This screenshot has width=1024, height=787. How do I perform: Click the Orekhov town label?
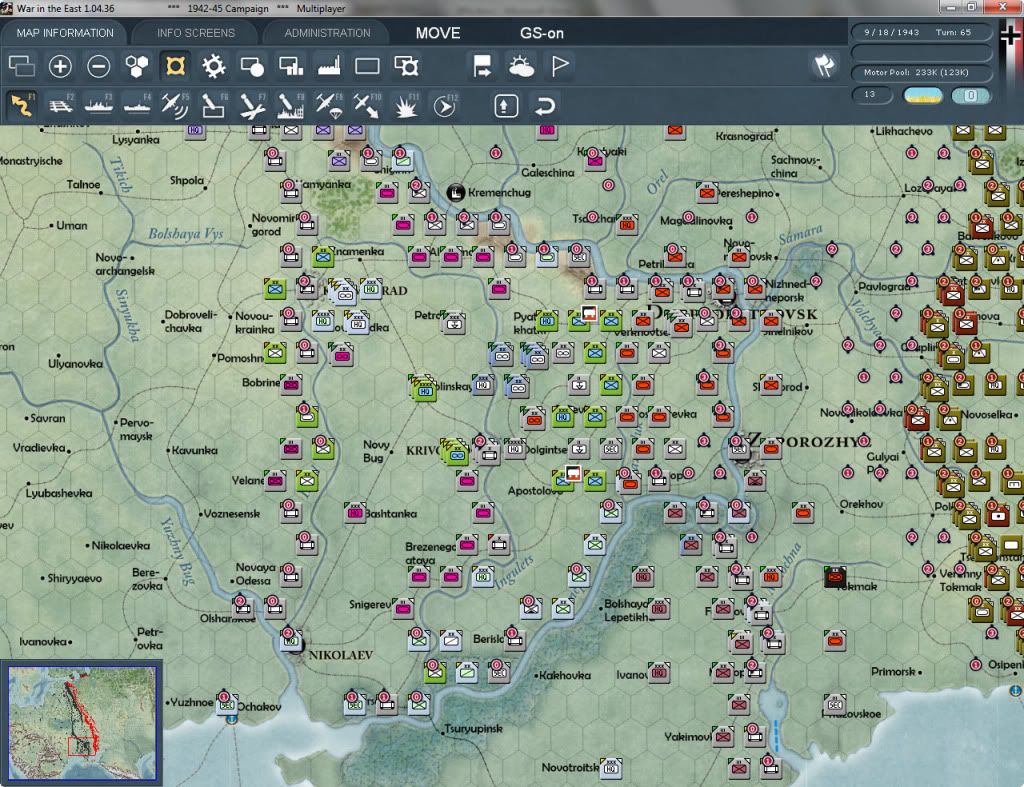coord(861,504)
